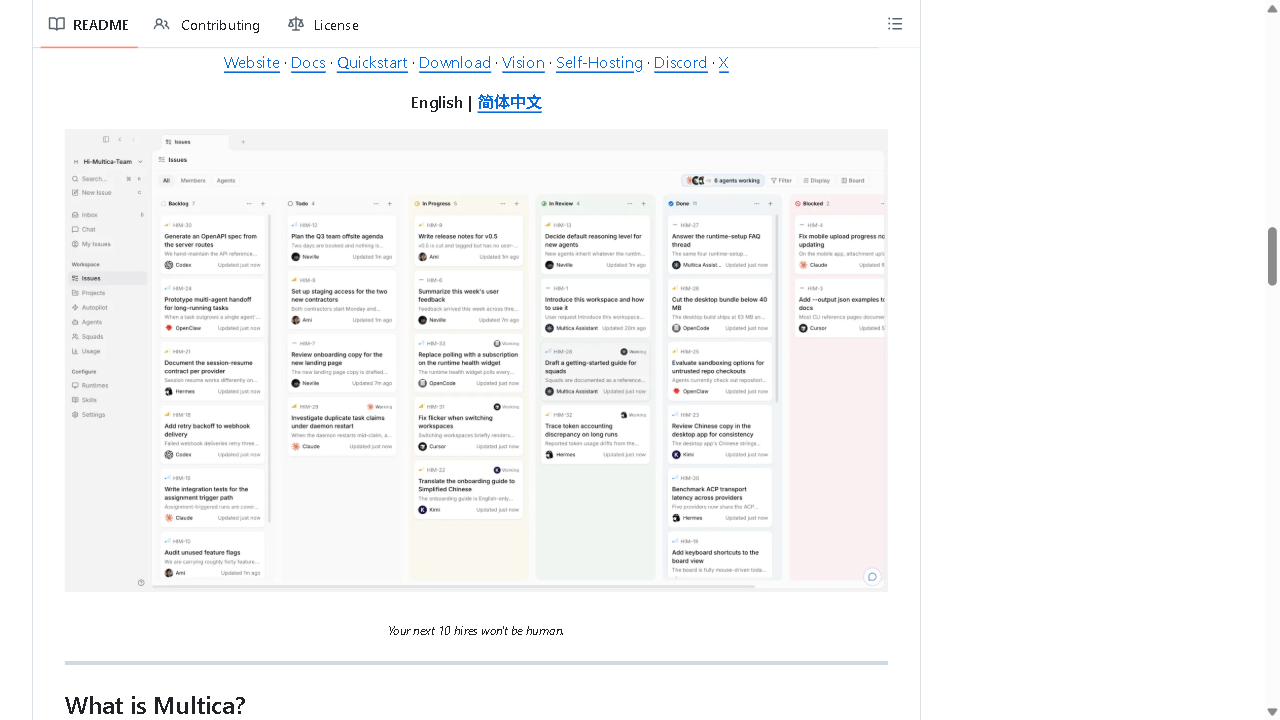Follow the X link
The height and width of the screenshot is (720, 1280).
pos(724,63)
